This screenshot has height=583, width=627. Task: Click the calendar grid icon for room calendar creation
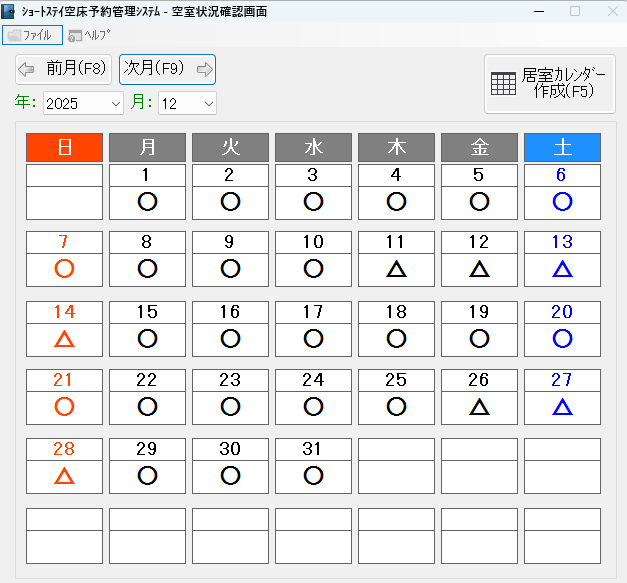click(x=504, y=84)
